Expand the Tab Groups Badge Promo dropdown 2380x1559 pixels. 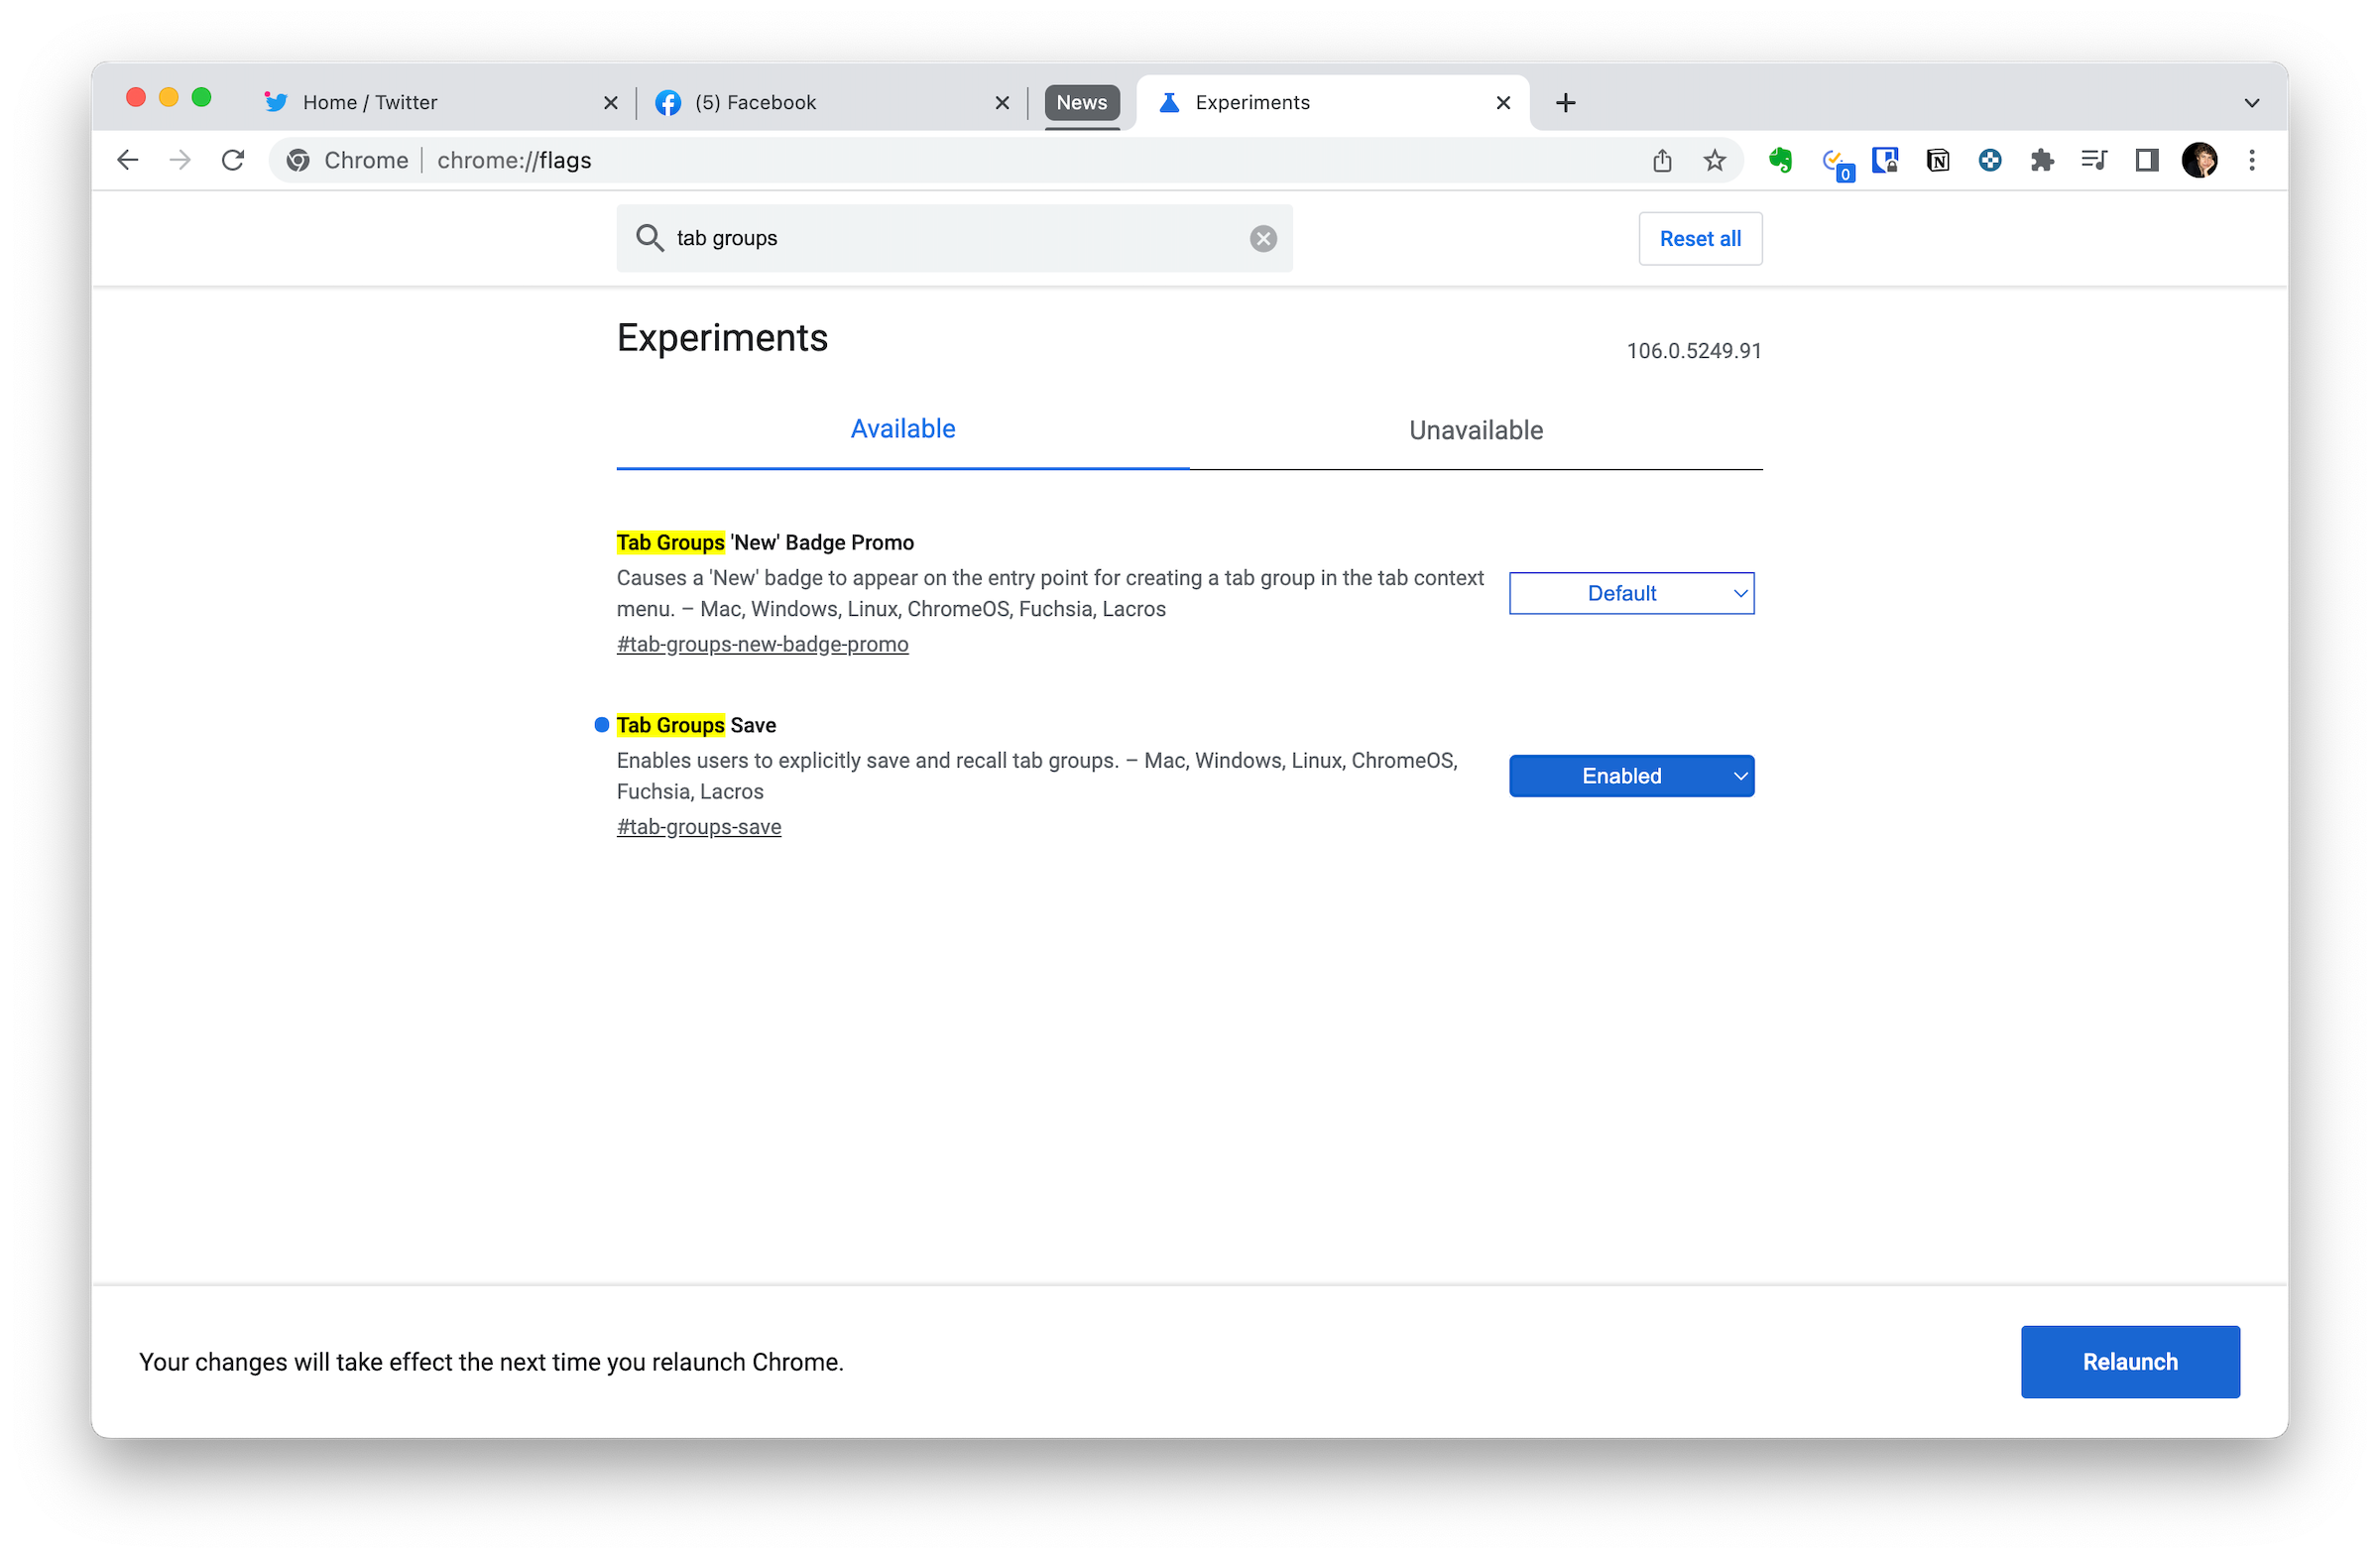coord(1630,593)
